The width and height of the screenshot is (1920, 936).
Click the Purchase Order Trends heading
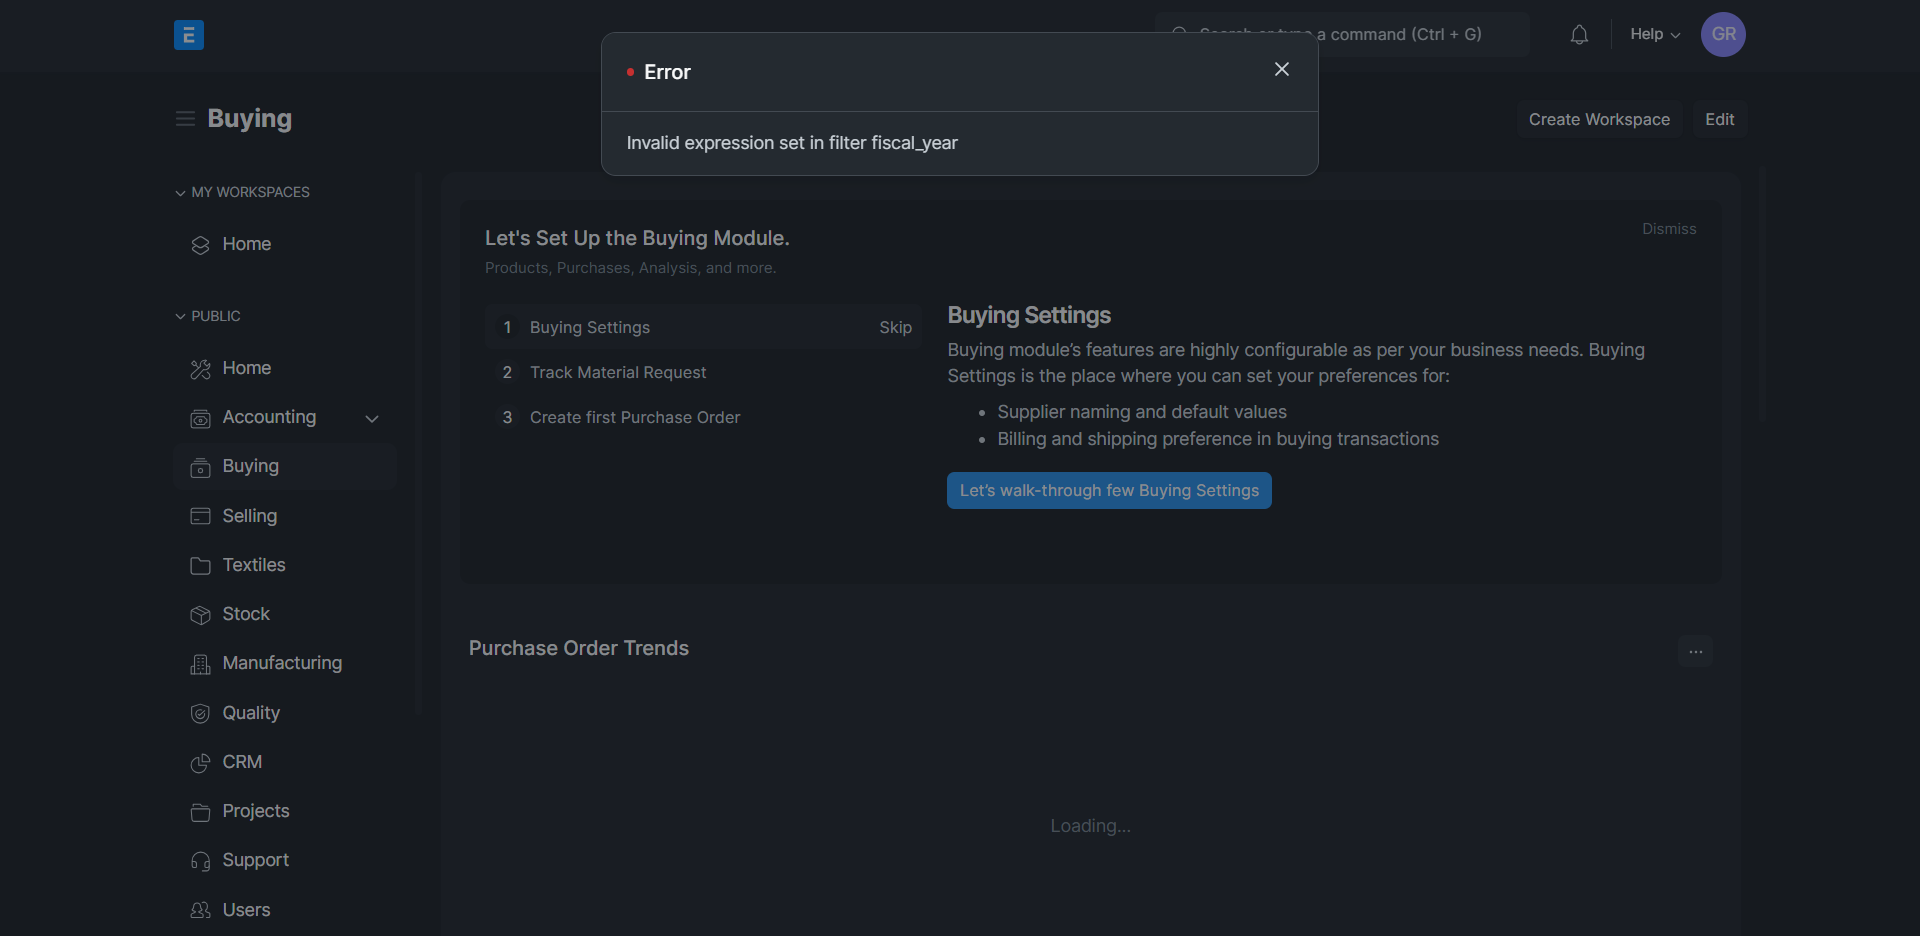point(579,648)
